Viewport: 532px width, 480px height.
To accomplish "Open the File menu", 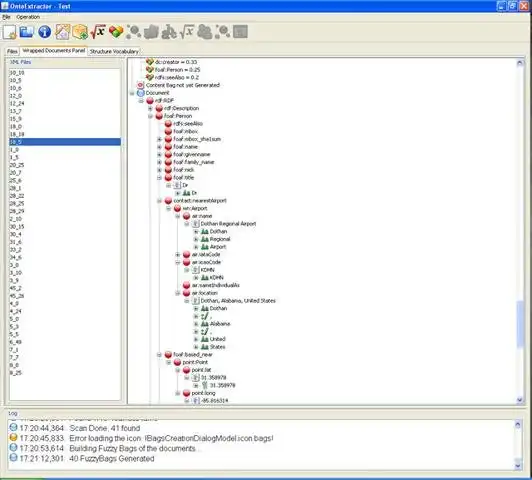I will [6, 17].
